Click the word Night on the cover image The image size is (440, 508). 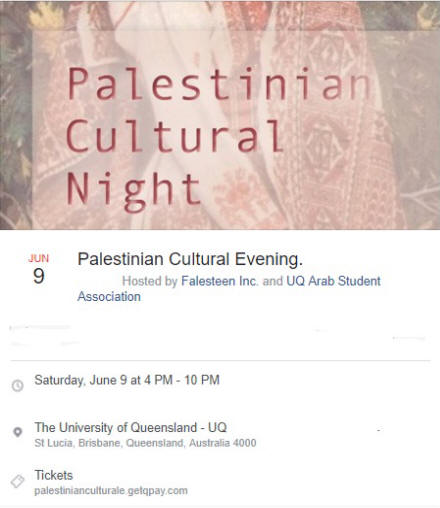tap(133, 191)
